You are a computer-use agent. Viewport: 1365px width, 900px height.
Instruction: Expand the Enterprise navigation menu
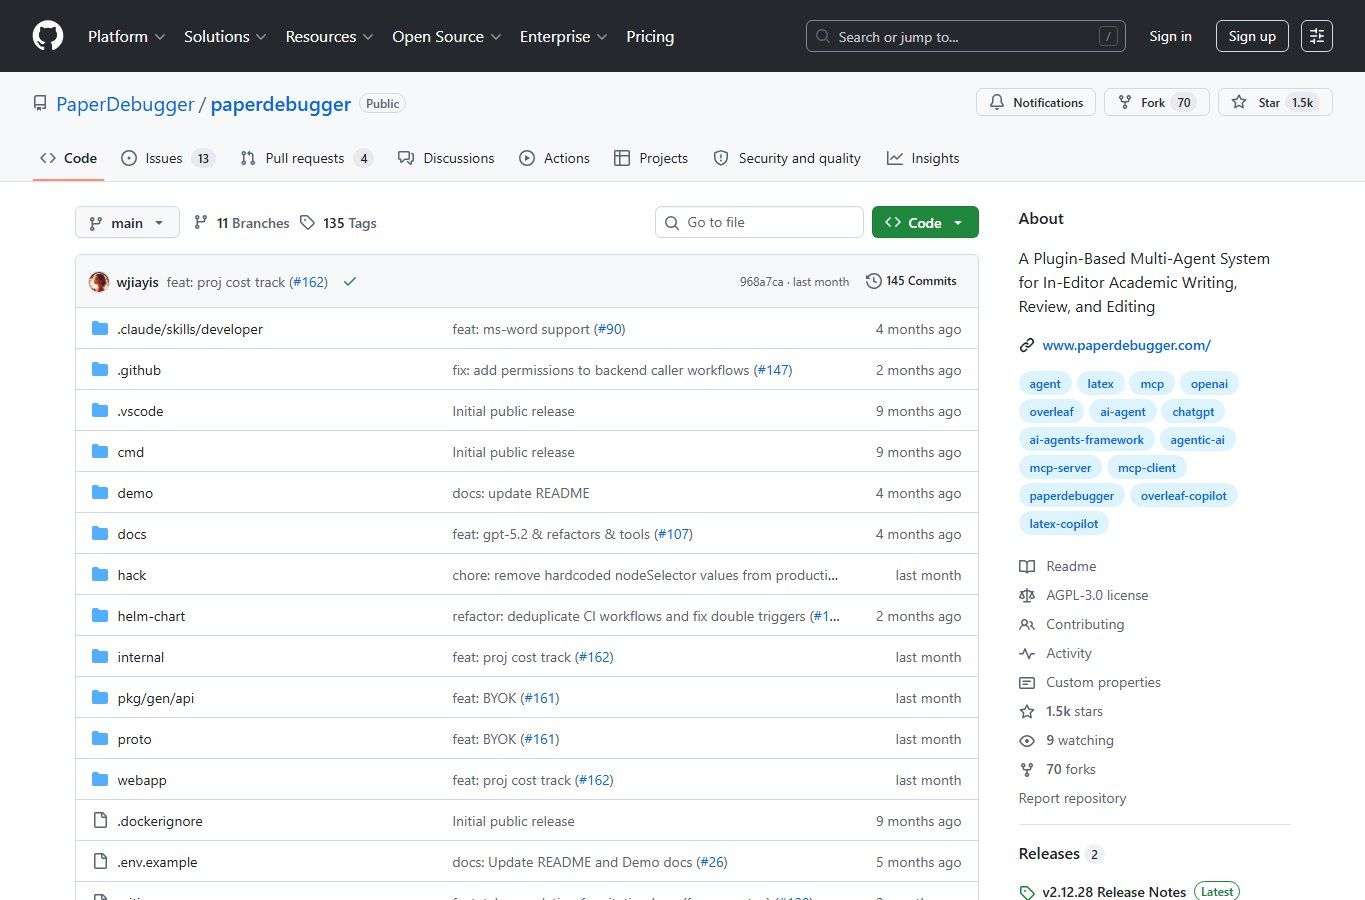pos(564,36)
